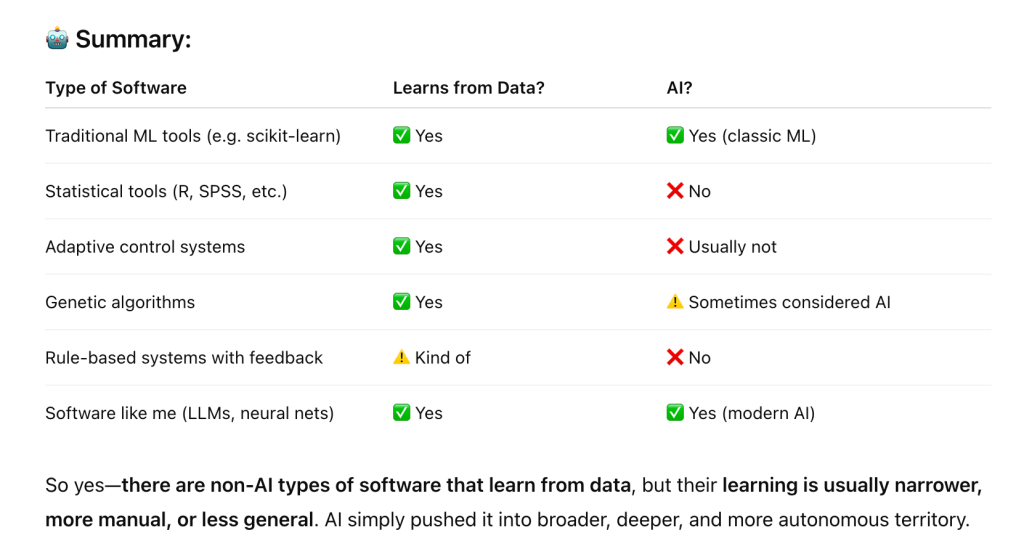Screen dimensions: 1024x546
Task: Click the 'Genetic algorithms' cell
Action: click(120, 302)
